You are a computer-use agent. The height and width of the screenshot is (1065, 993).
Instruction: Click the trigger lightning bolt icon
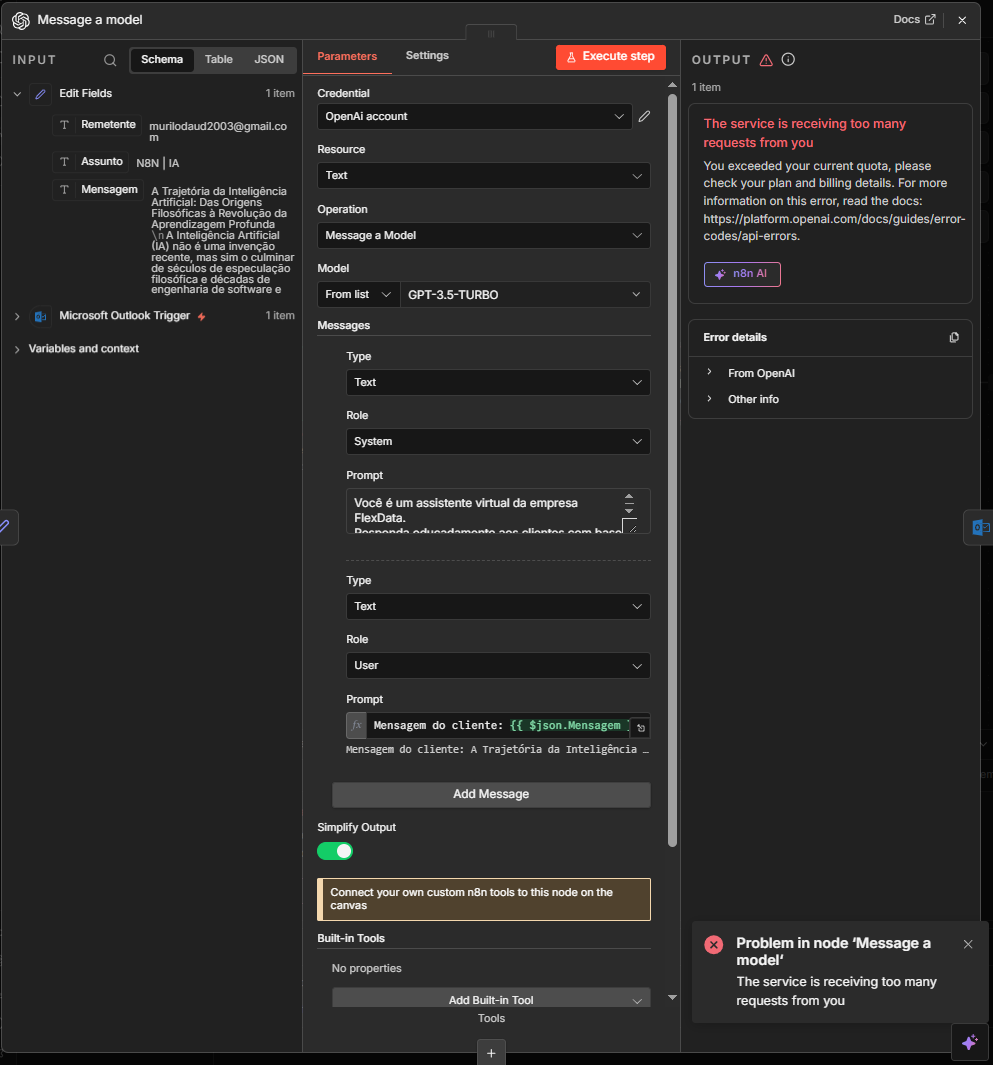coord(202,317)
